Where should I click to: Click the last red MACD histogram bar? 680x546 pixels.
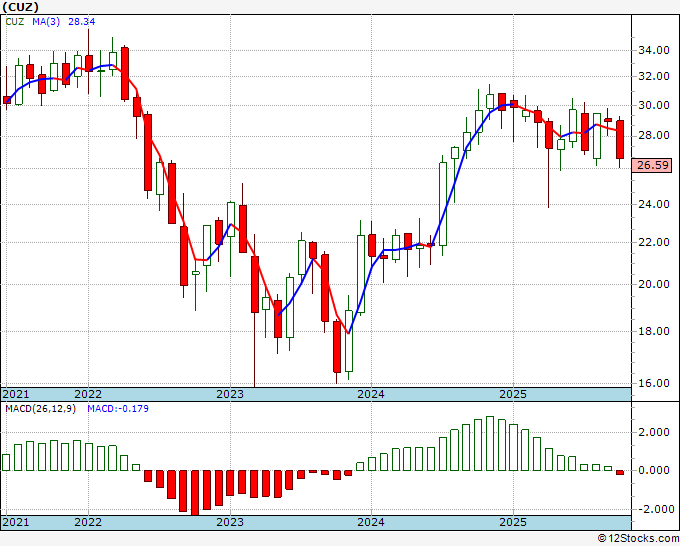(620, 472)
